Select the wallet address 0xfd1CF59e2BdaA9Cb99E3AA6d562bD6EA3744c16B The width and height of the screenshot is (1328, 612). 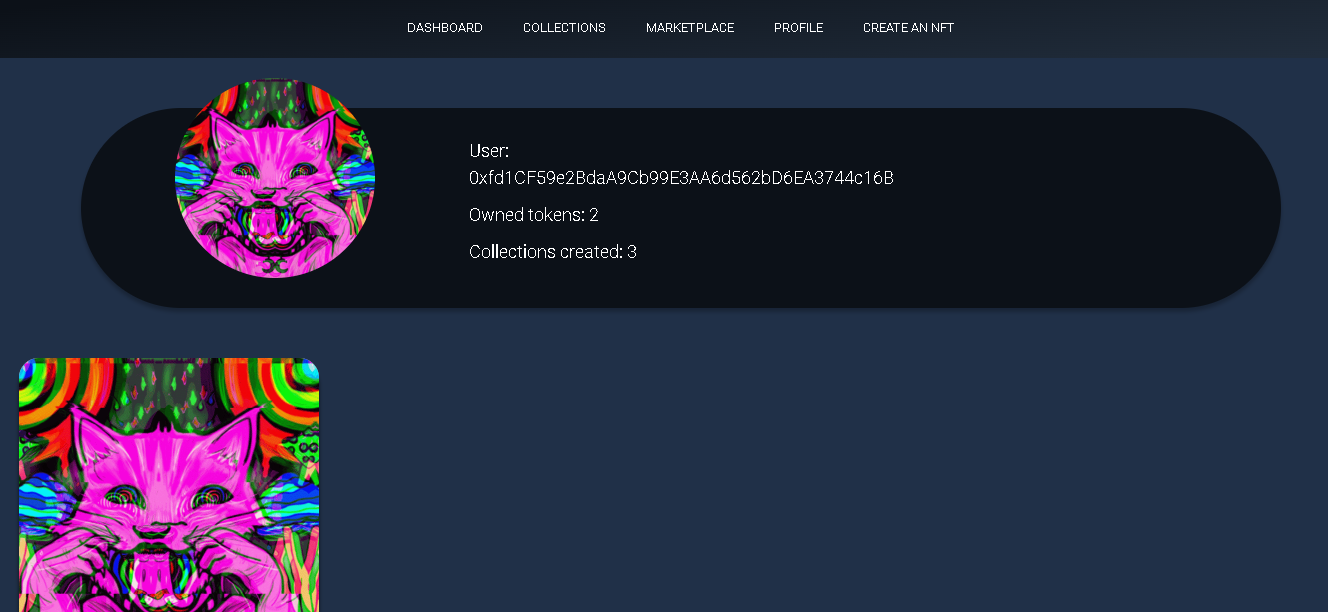point(681,178)
